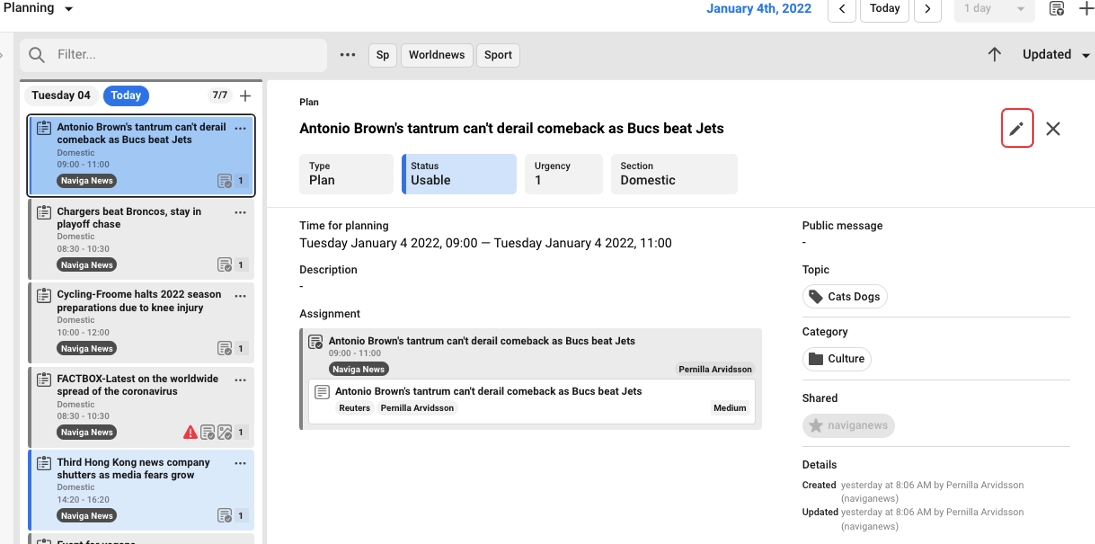Open the 1 day range dropdown

[992, 9]
